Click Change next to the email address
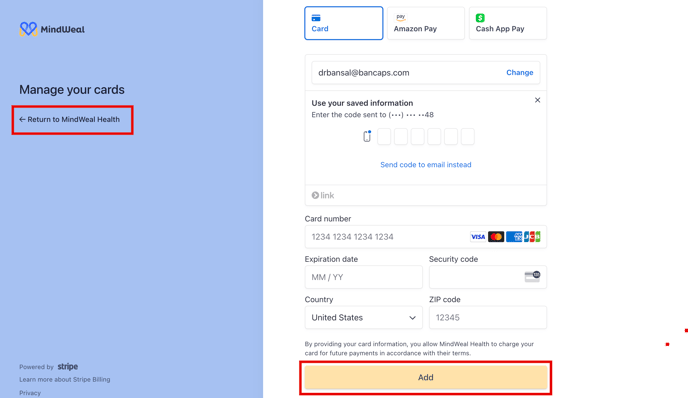The width and height of the screenshot is (688, 398). [x=520, y=72]
